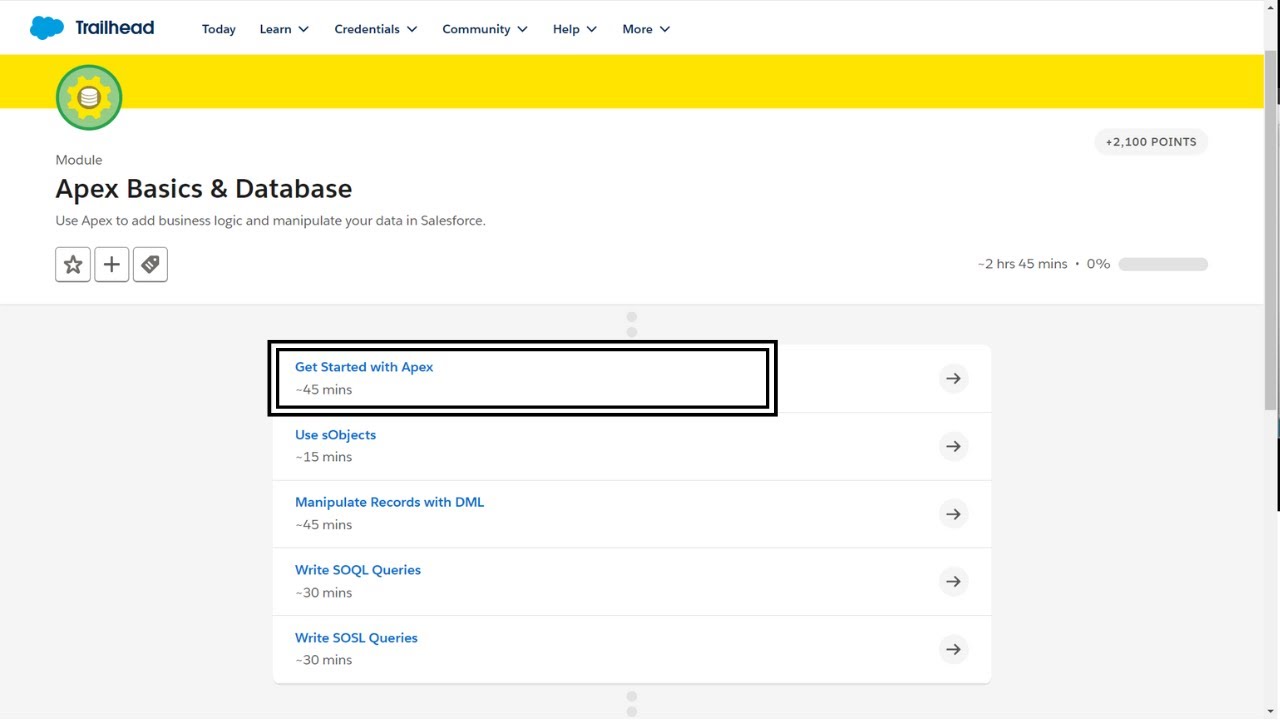This screenshot has width=1280, height=720.
Task: Open the Get Started with Apex unit
Action: point(364,367)
